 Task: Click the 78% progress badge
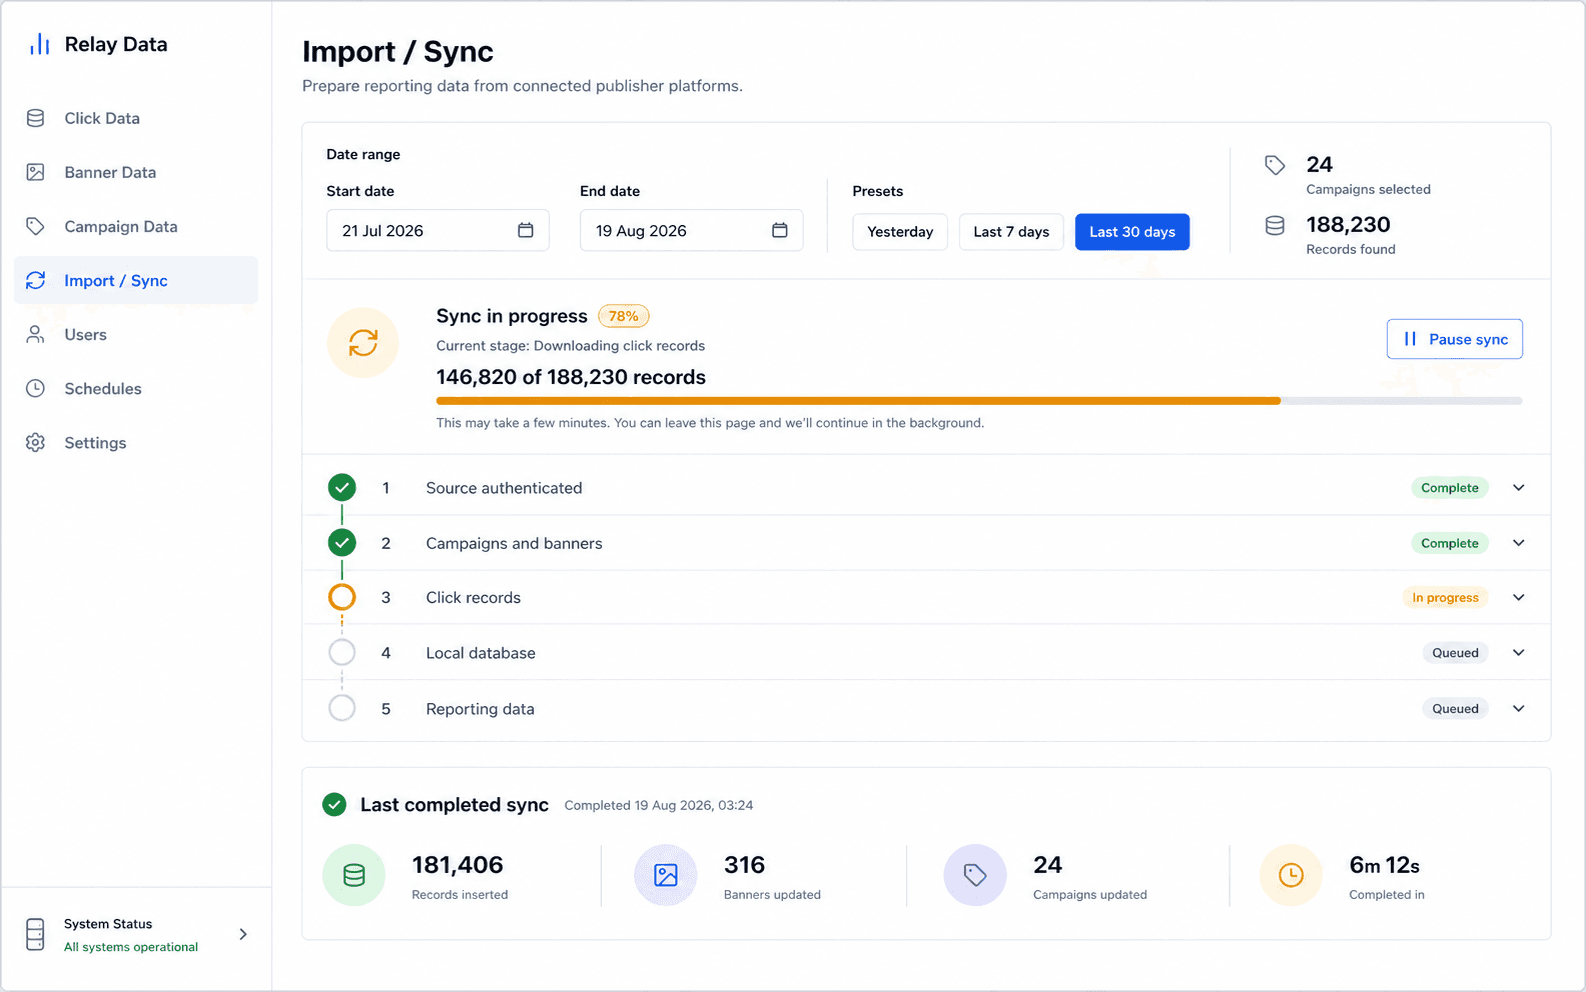(x=623, y=316)
